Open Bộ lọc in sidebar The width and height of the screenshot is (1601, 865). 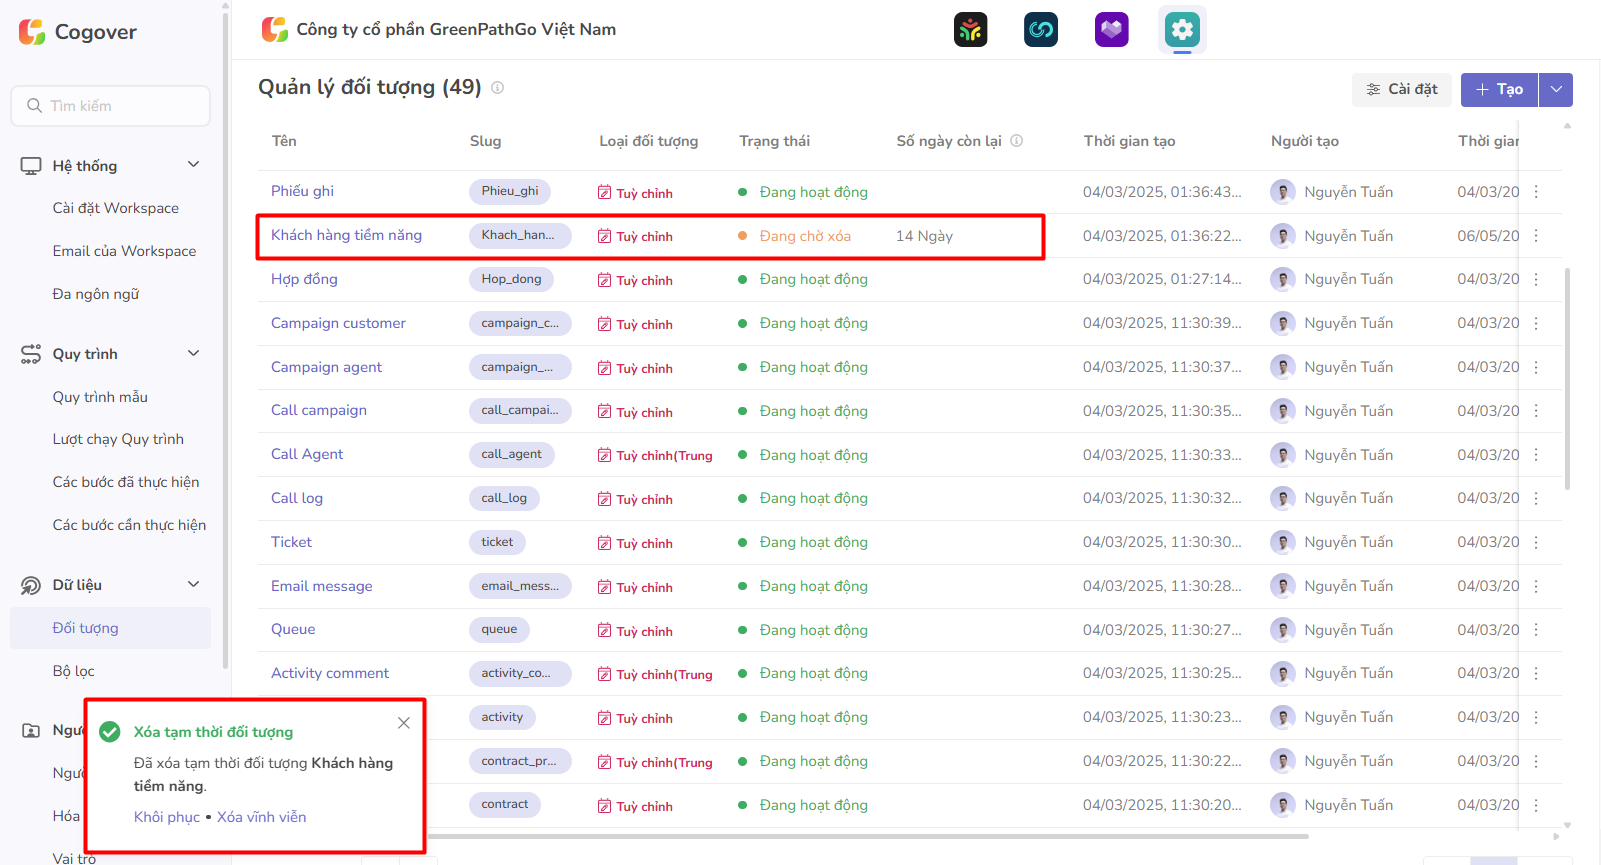[74, 671]
